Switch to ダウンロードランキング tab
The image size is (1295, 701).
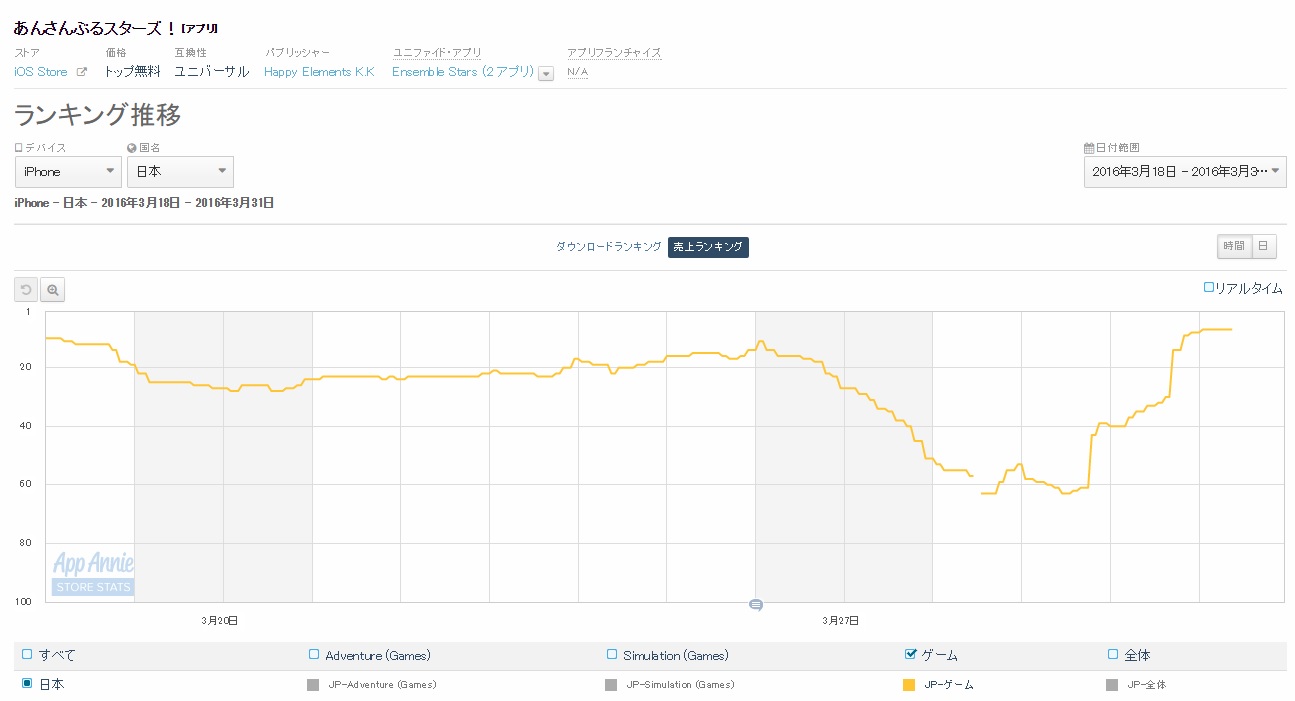(x=608, y=247)
